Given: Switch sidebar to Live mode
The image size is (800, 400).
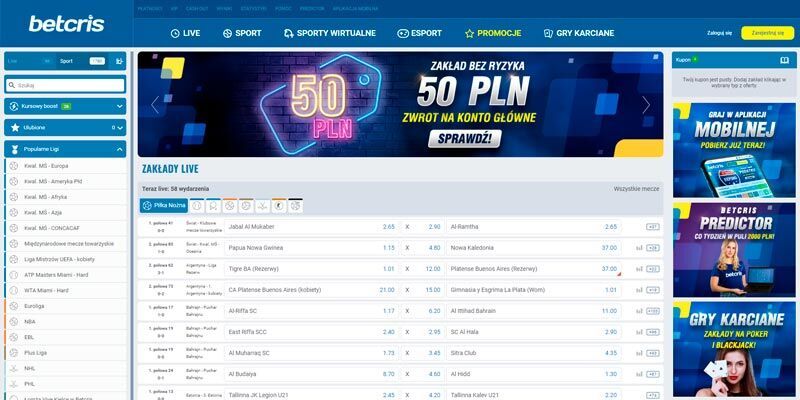Looking at the screenshot, I should 29,61.
